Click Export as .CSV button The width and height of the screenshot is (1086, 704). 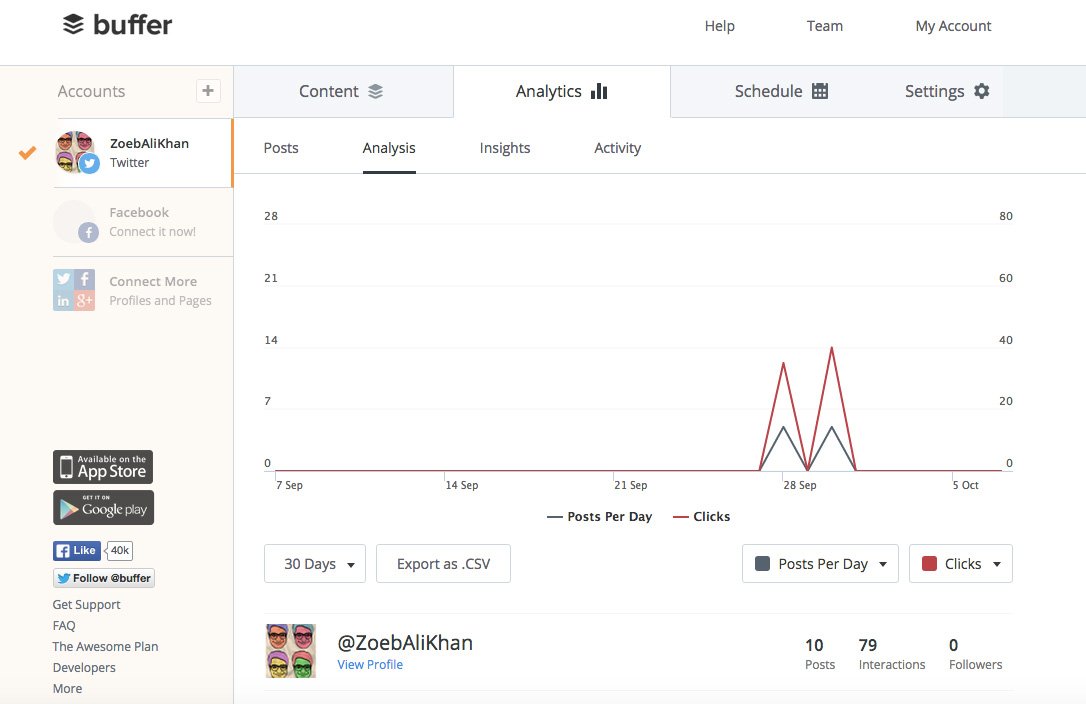tap(443, 563)
